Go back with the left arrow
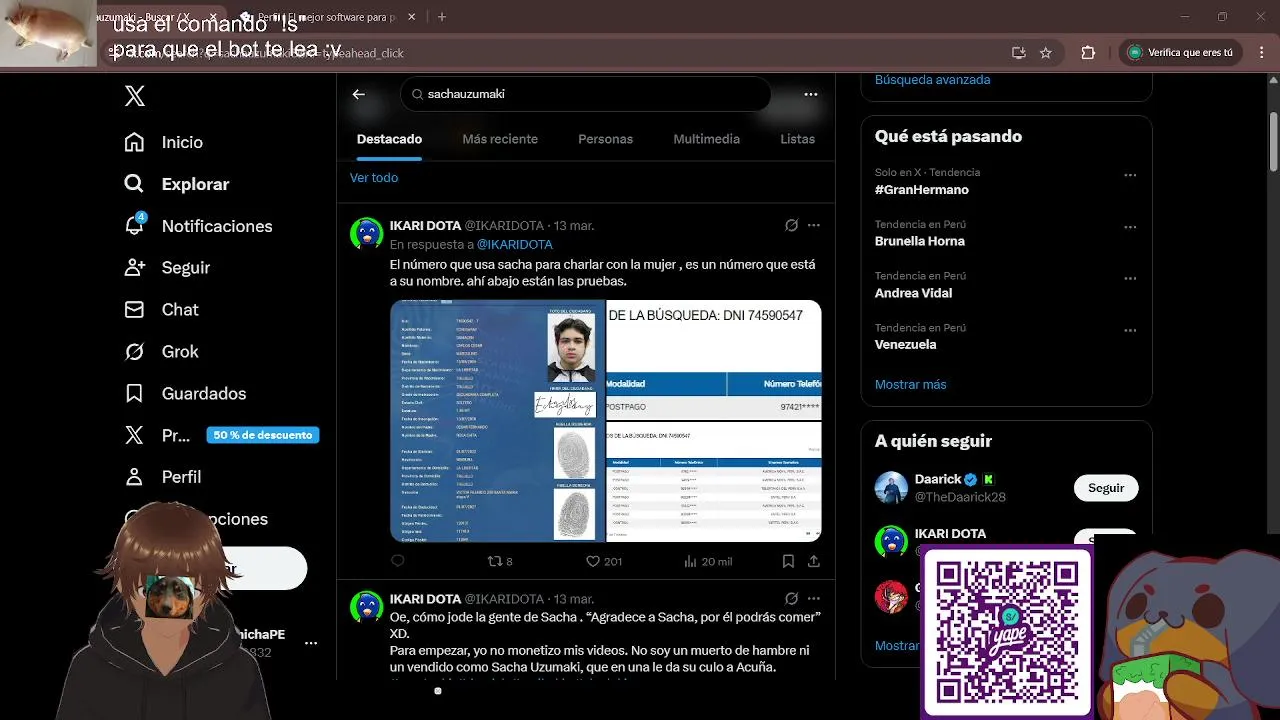This screenshot has width=1280, height=720. click(x=359, y=94)
